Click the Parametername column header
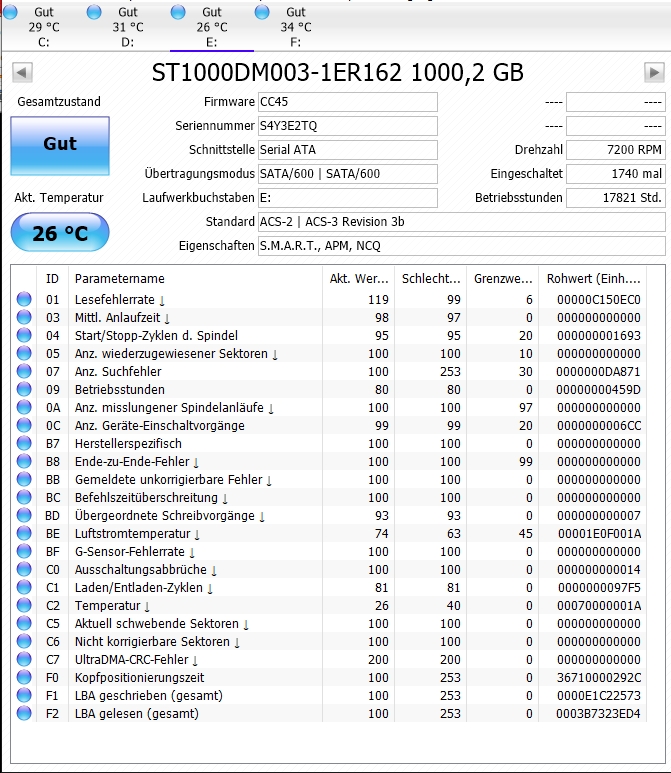Screen dimensions: 671x773 [195, 279]
